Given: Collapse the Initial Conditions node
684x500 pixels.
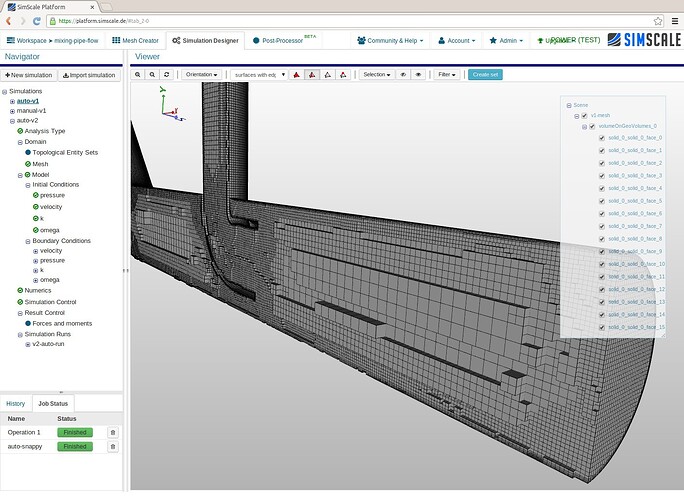Looking at the screenshot, I should tap(28, 185).
